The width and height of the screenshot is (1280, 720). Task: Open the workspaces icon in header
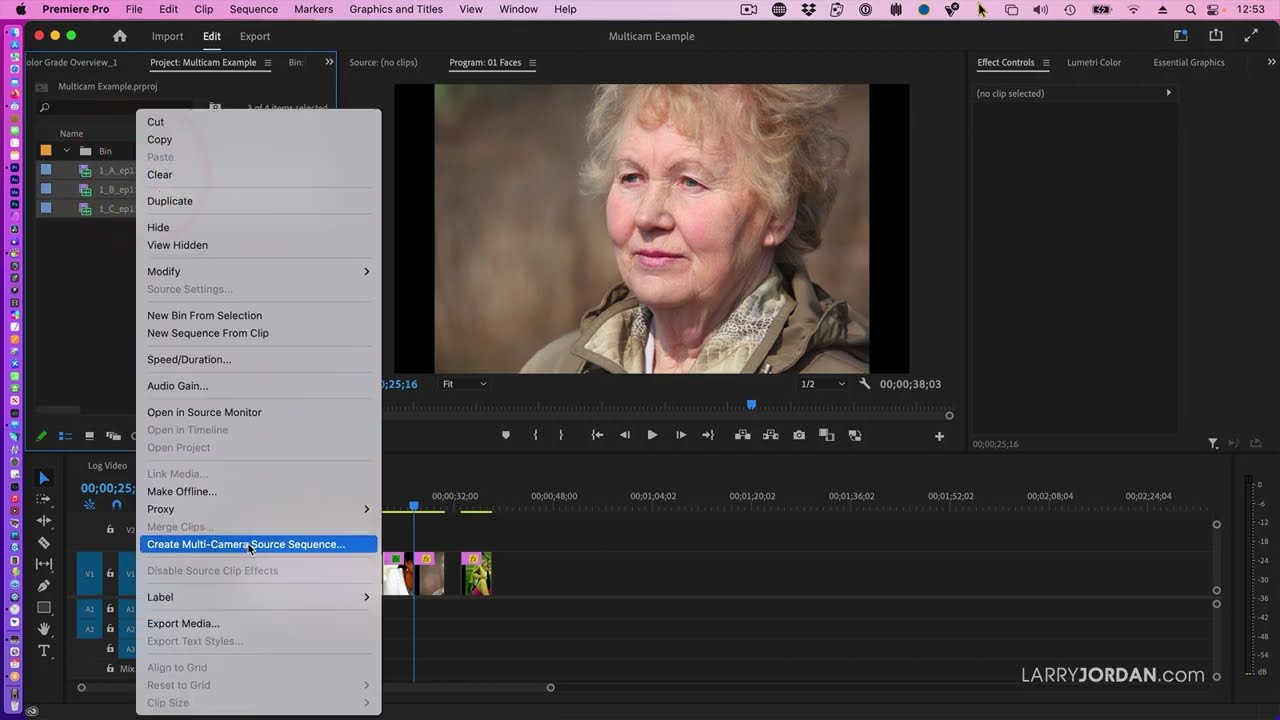click(x=1180, y=36)
